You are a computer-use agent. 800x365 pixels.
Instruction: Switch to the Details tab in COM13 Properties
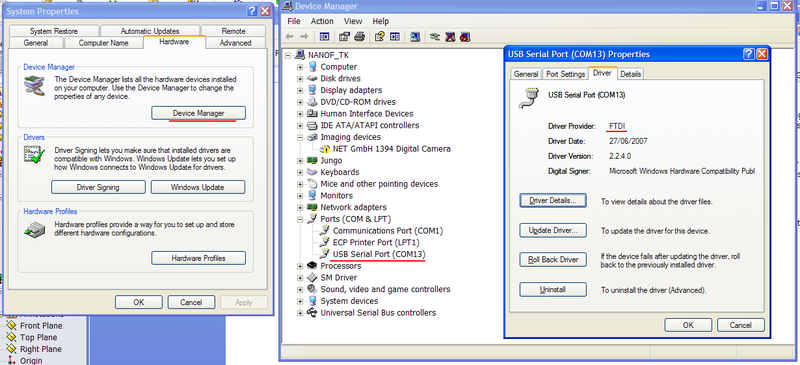631,74
